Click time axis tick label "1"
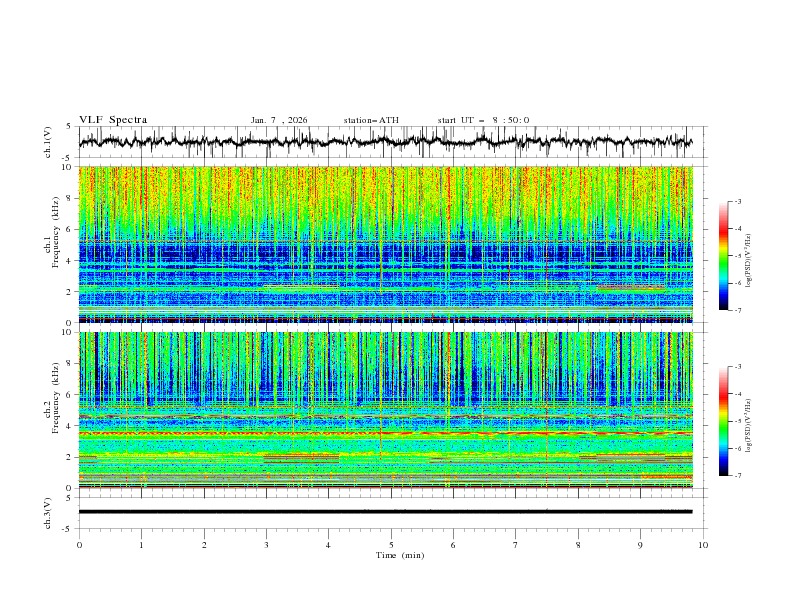 point(141,545)
